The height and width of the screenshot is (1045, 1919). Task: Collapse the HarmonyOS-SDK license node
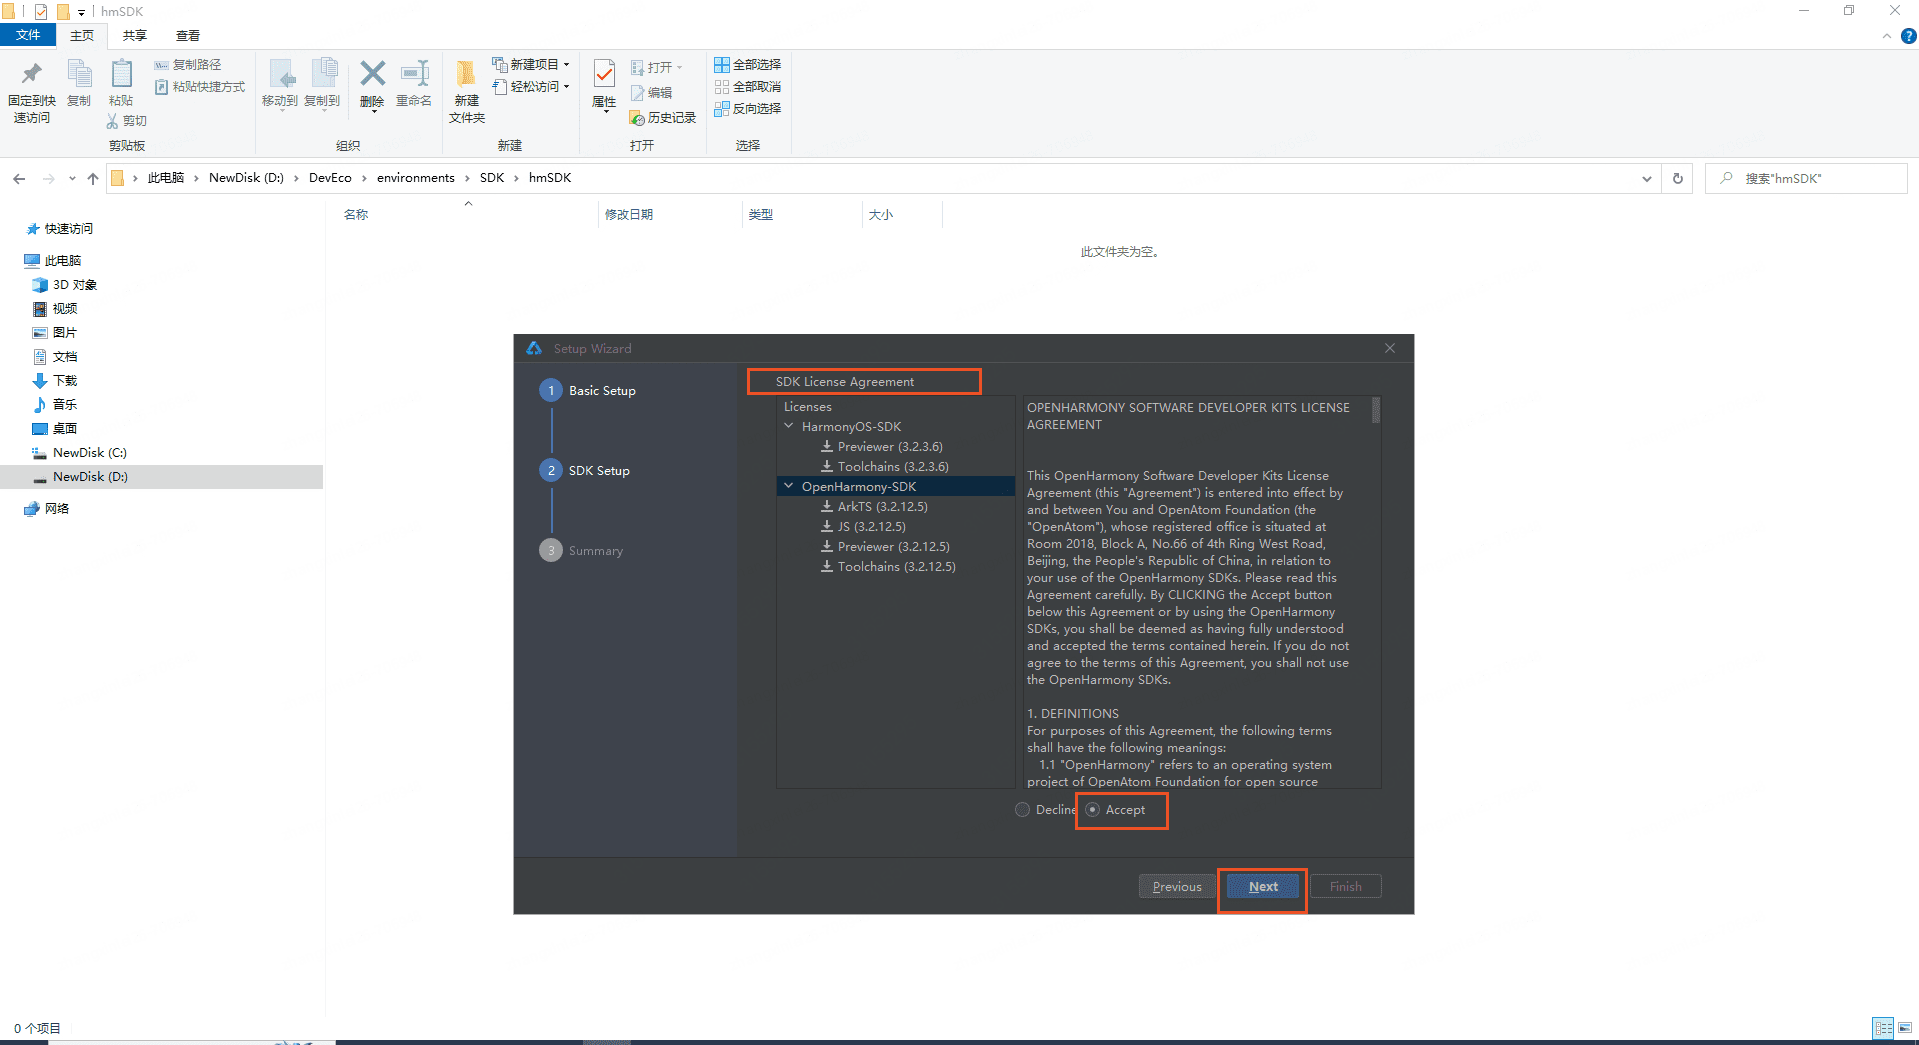coord(789,426)
